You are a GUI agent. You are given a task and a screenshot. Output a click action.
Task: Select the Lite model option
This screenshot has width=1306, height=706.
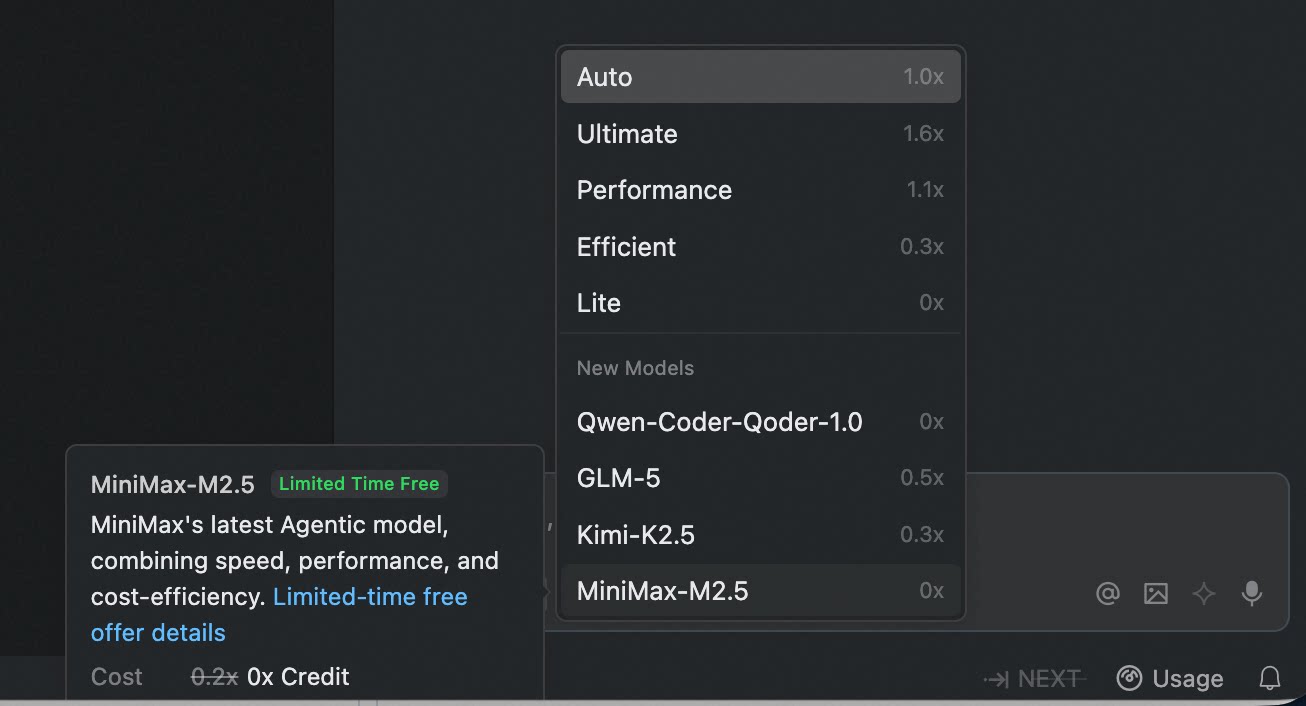point(760,303)
